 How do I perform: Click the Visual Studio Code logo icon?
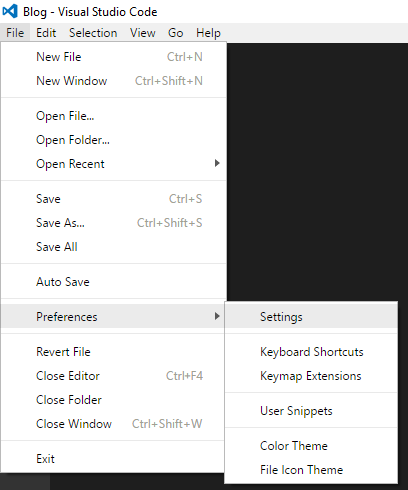tap(10, 11)
